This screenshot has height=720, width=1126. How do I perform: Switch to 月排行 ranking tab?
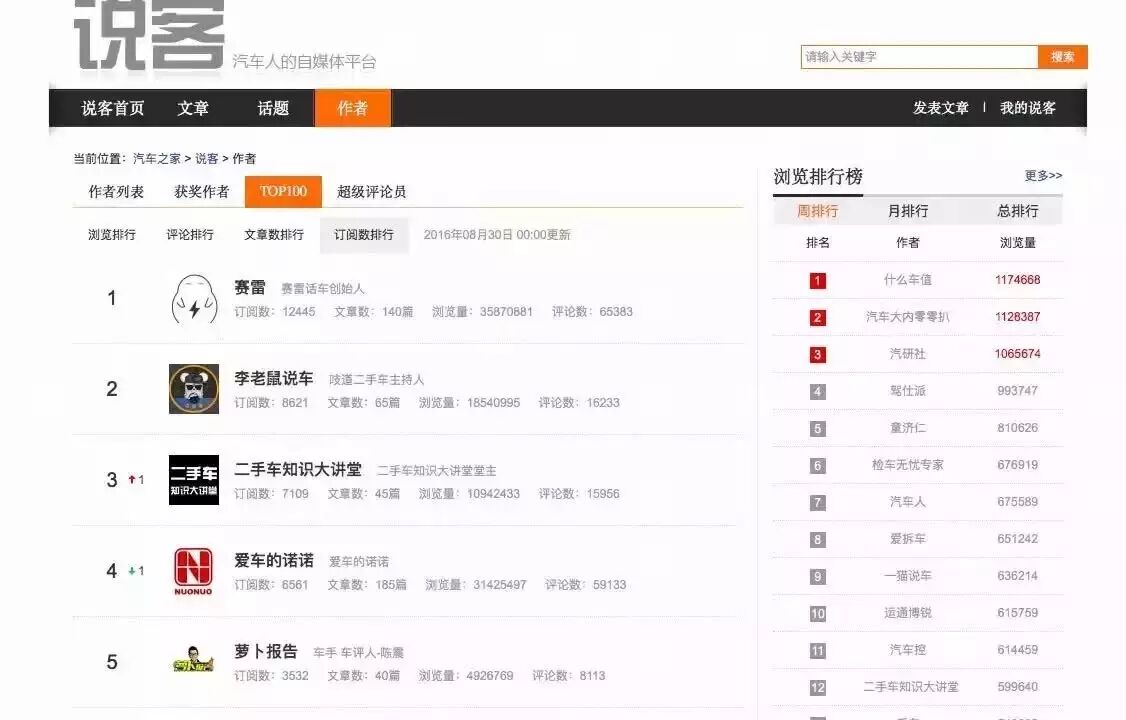point(908,211)
